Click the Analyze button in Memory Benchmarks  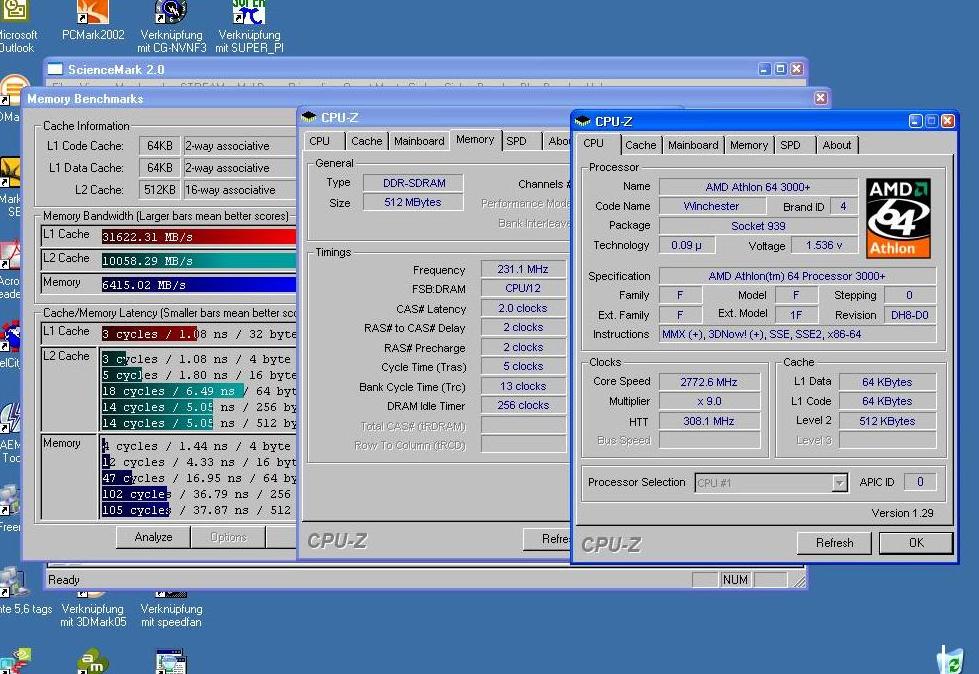(x=153, y=537)
